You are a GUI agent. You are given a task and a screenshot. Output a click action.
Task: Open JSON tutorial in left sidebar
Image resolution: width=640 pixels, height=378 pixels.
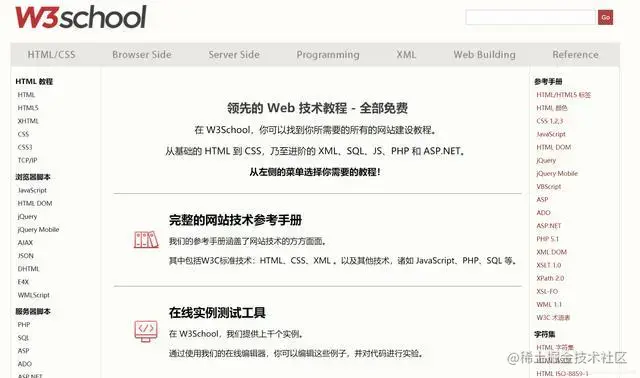(25, 256)
